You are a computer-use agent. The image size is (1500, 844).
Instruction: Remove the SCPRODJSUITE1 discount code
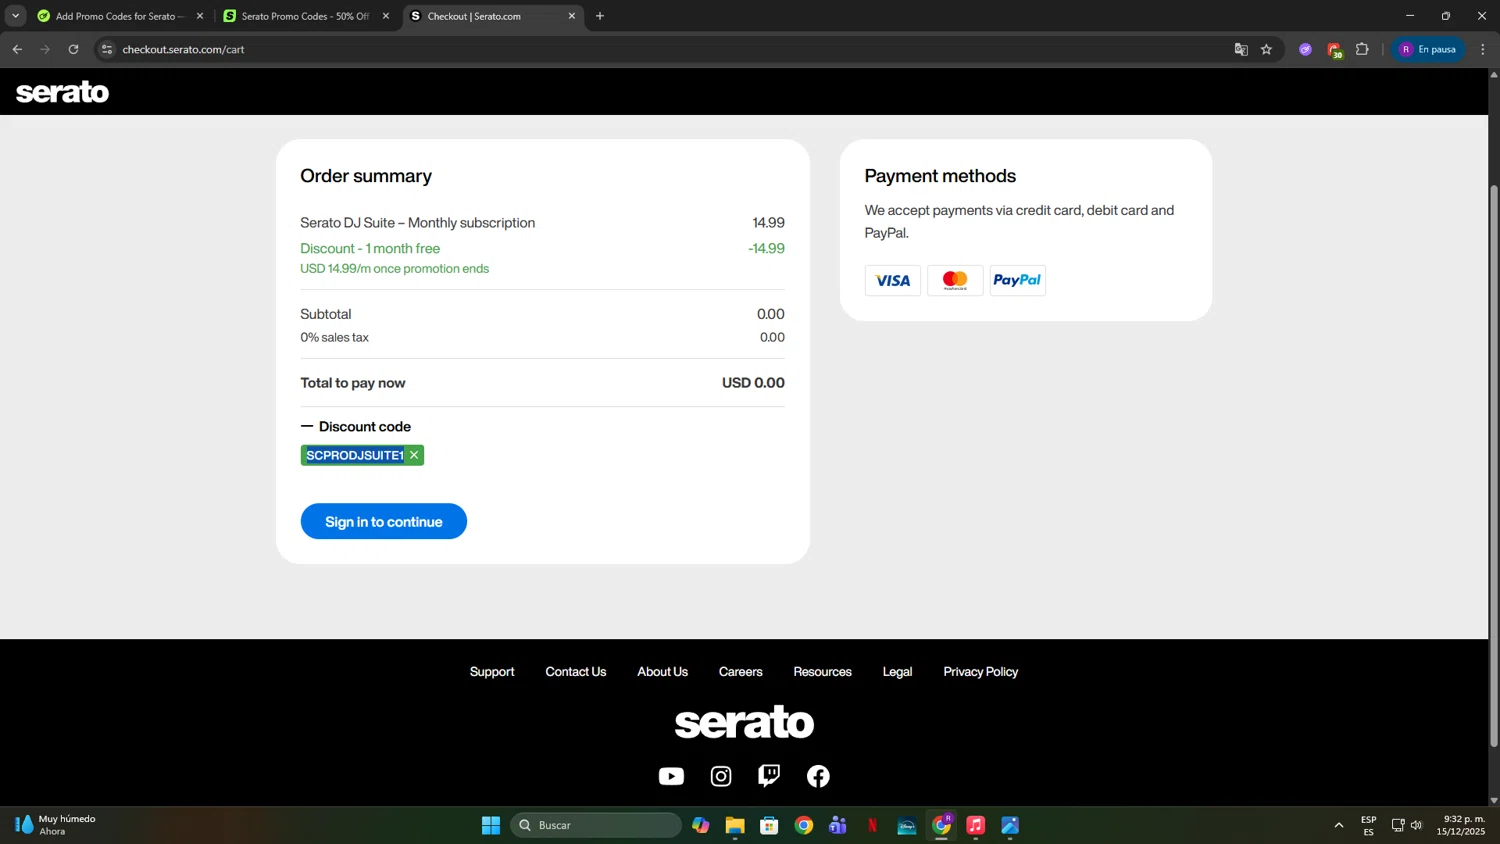coord(414,455)
